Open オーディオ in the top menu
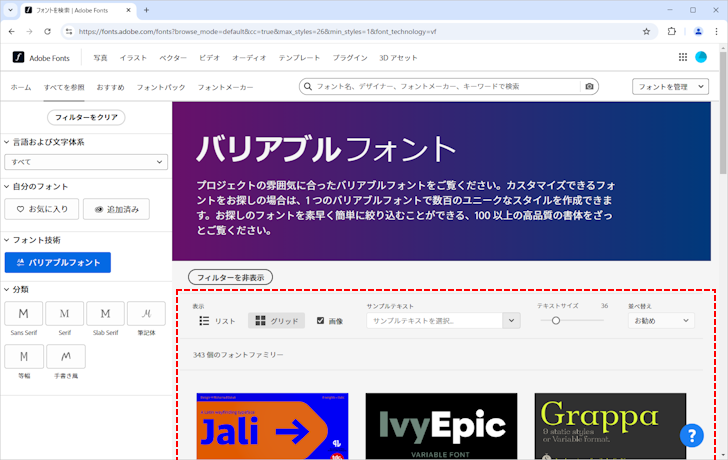This screenshot has height=460, width=728. [249, 58]
